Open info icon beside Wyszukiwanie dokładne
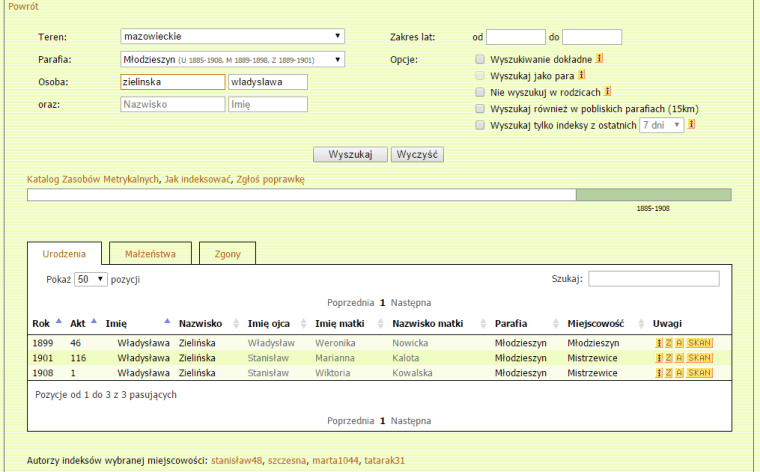Image resolution: width=760 pixels, height=472 pixels. [x=599, y=59]
